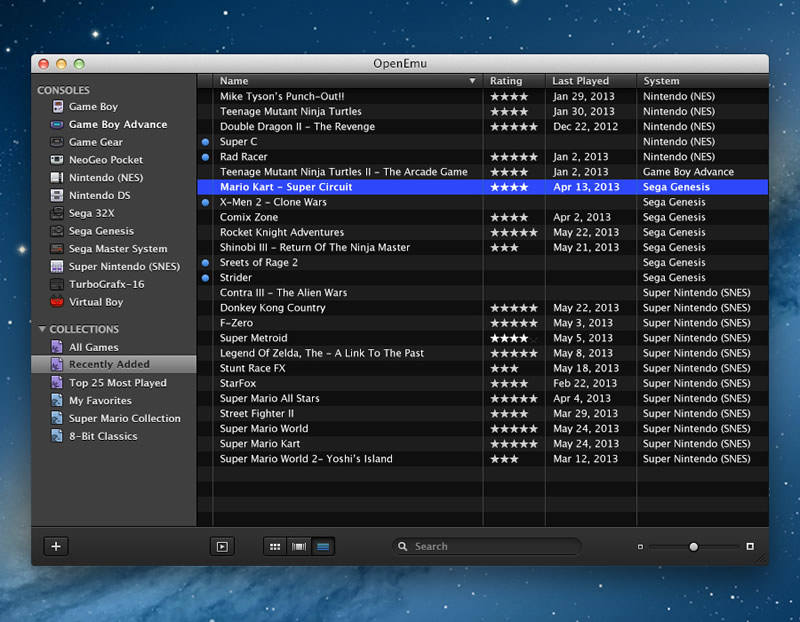Click the Super Nintendo (SNES) sidebar icon

[x=57, y=266]
